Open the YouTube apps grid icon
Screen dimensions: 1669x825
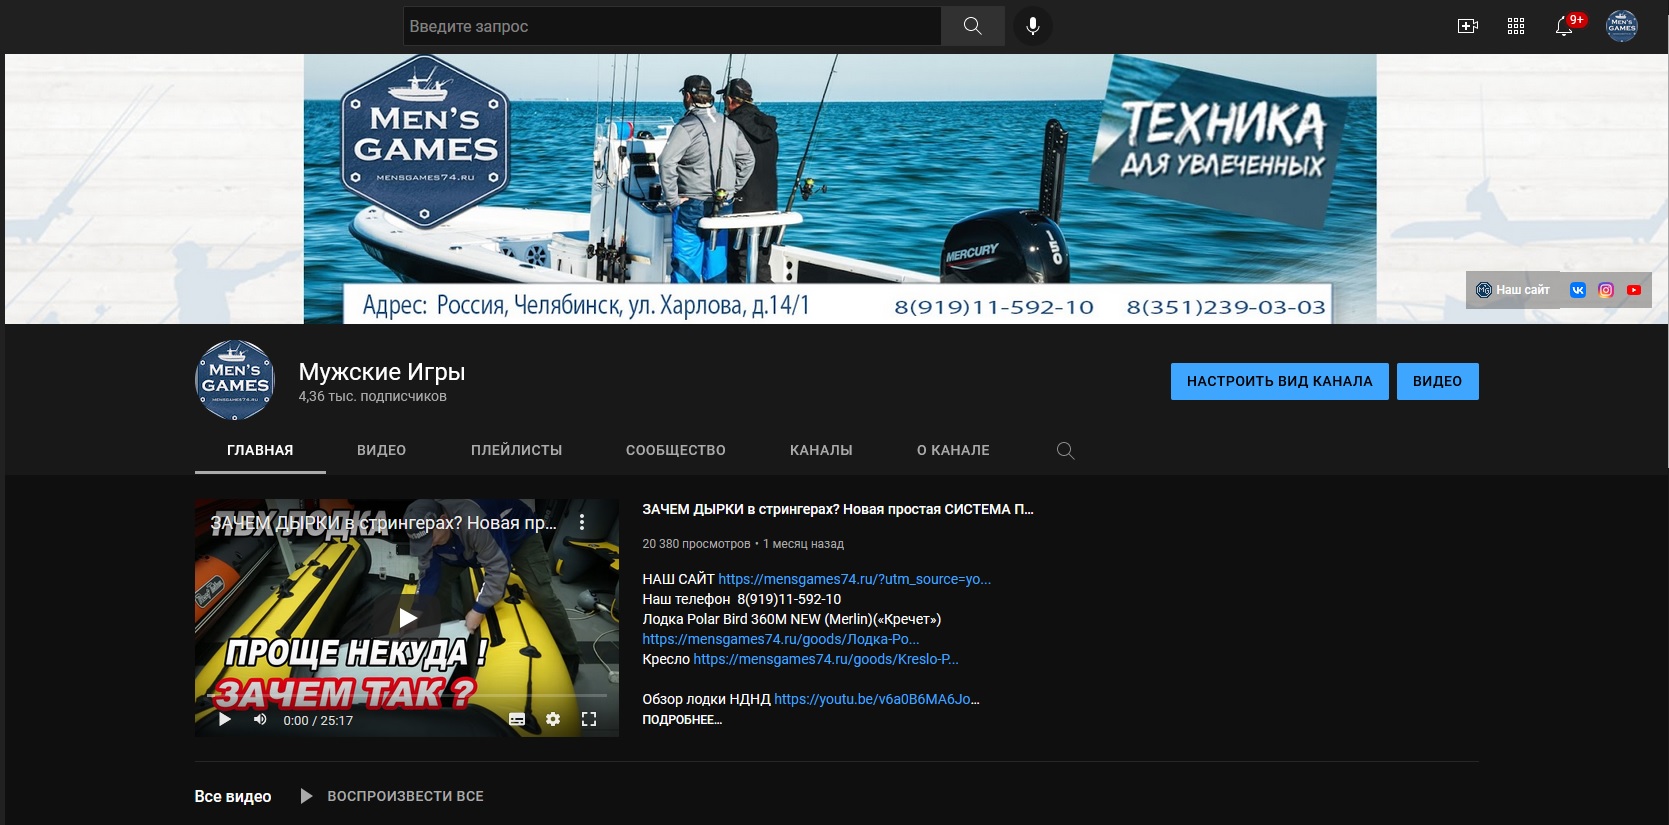coord(1516,26)
